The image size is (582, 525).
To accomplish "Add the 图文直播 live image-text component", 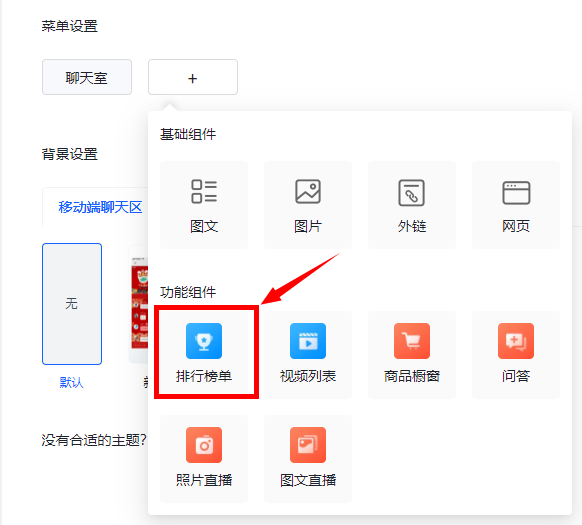I will point(308,459).
